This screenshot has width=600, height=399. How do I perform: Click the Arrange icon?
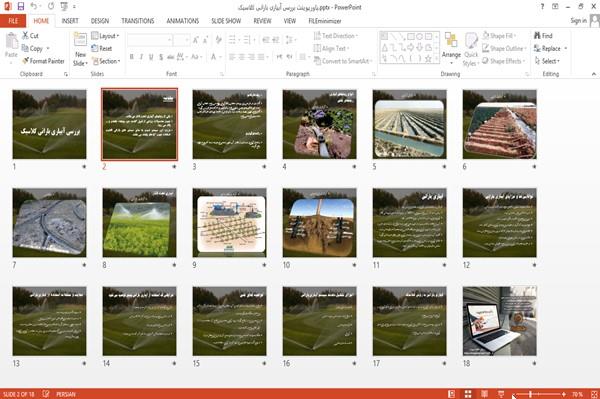point(451,40)
